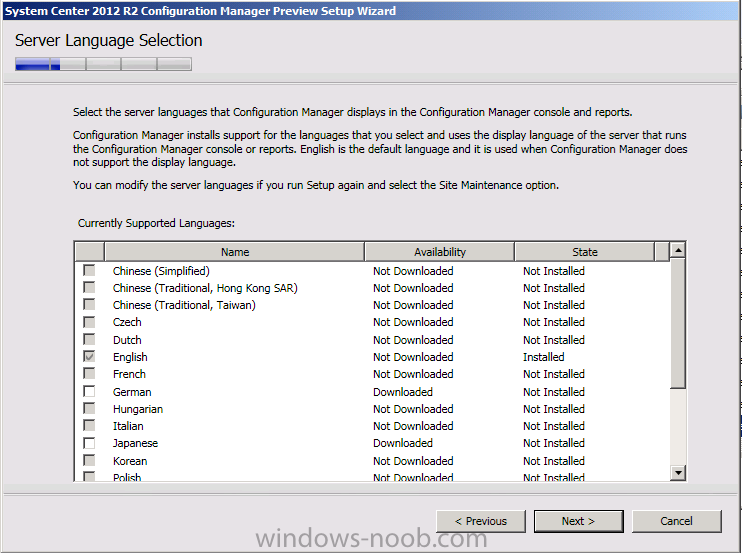Click the French language name
This screenshot has height=553, width=742.
[129, 374]
